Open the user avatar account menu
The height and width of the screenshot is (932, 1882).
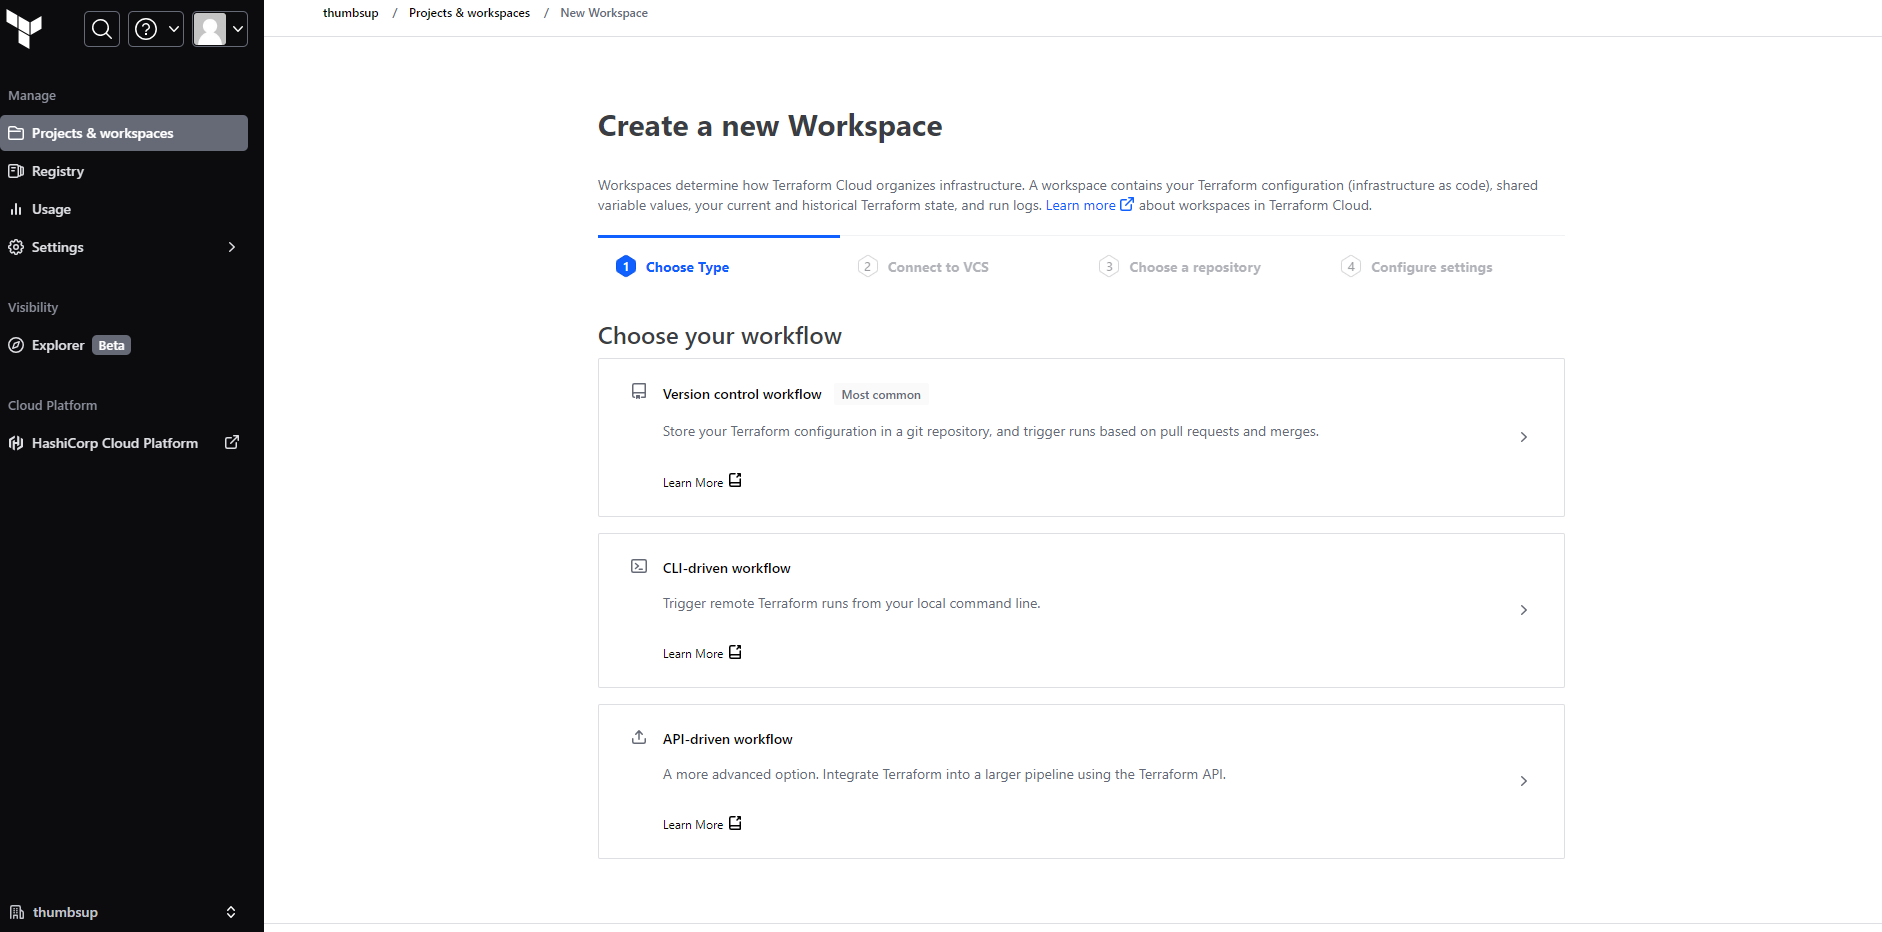[220, 29]
